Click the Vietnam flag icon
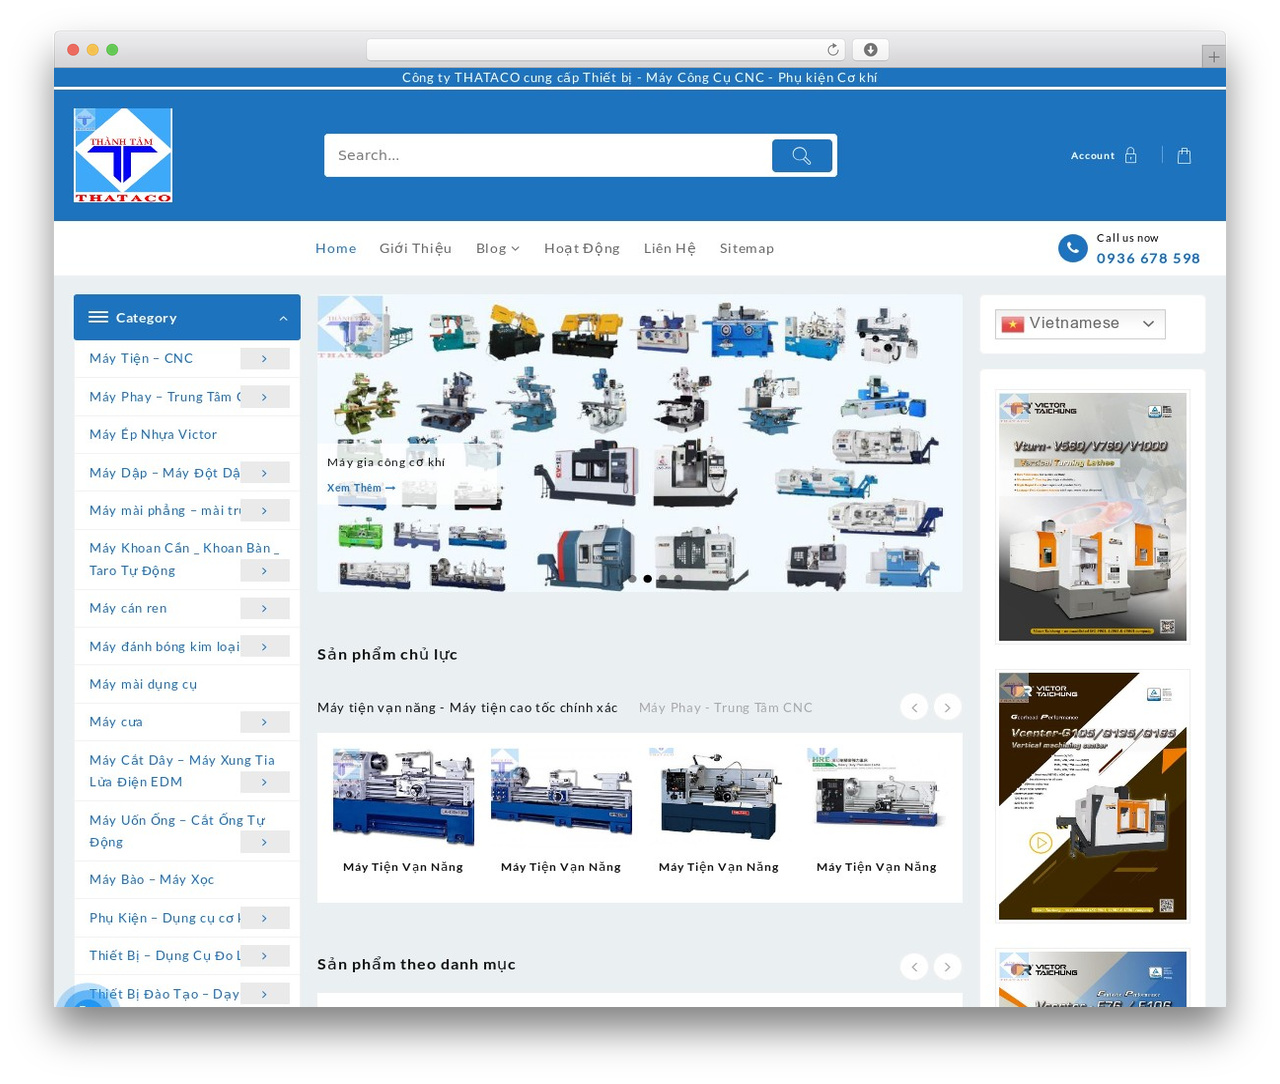 pyautogui.click(x=1013, y=324)
